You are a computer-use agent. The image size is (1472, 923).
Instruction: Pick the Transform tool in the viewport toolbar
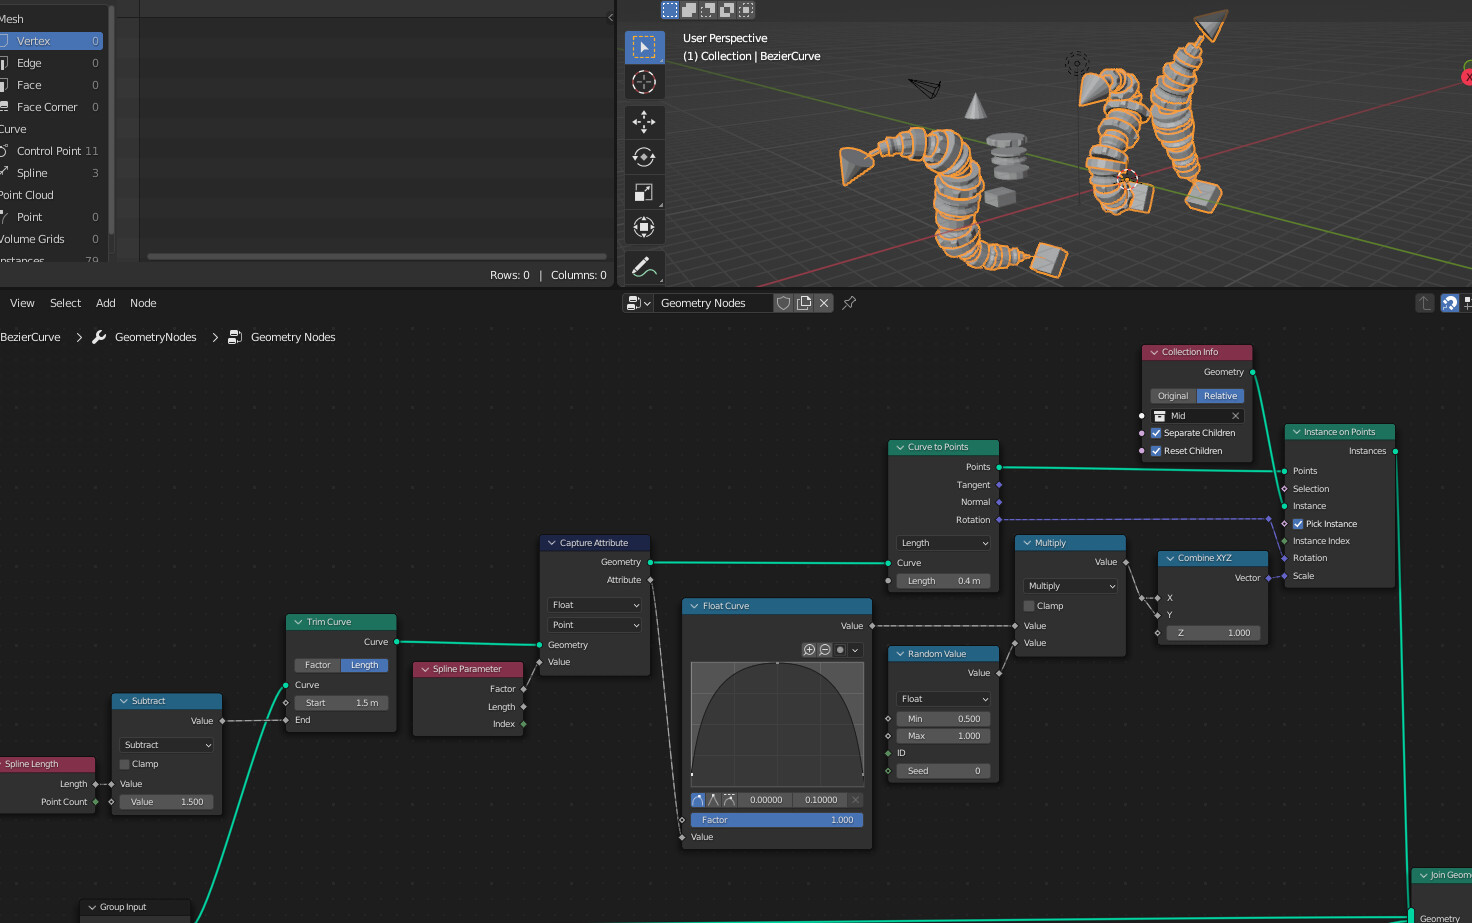tap(644, 227)
